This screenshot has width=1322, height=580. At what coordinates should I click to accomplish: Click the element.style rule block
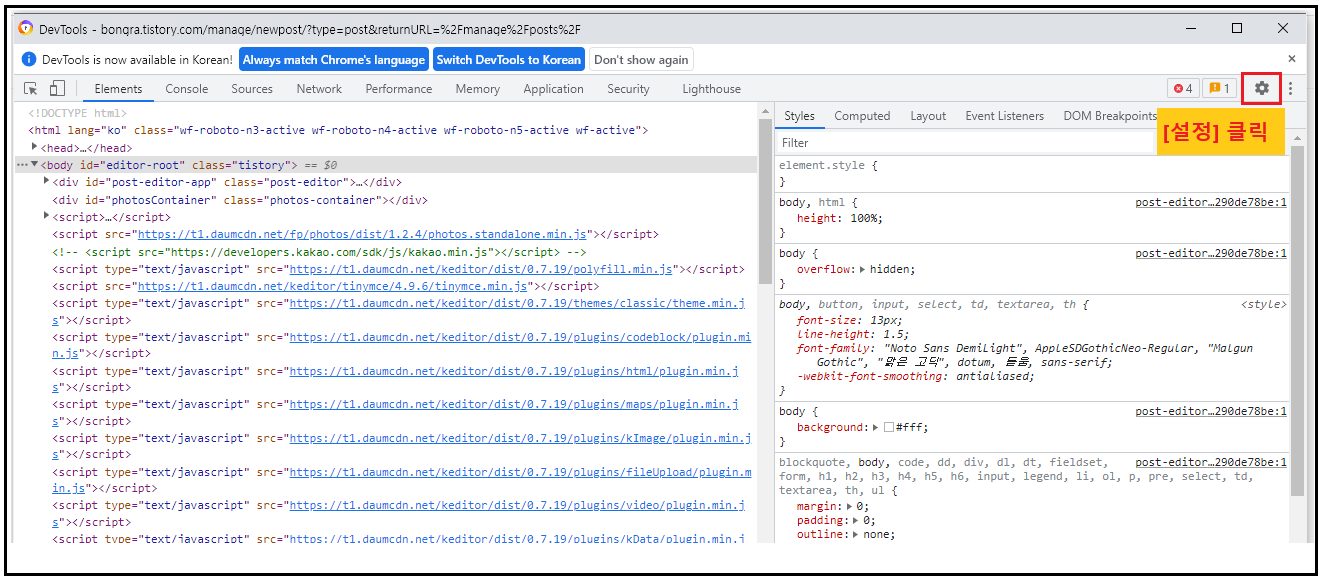[x=1032, y=173]
